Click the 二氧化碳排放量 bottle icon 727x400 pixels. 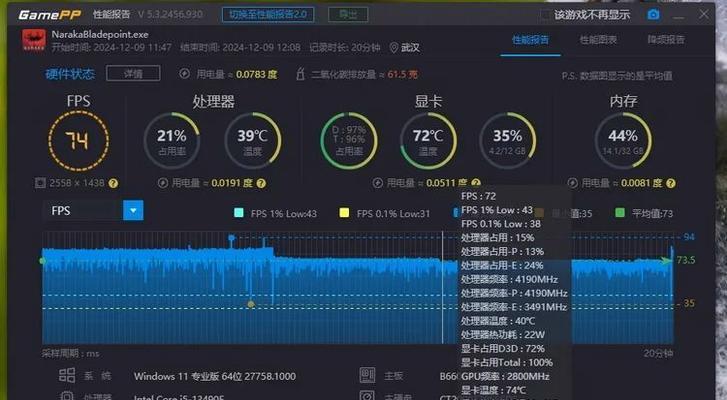pos(300,74)
